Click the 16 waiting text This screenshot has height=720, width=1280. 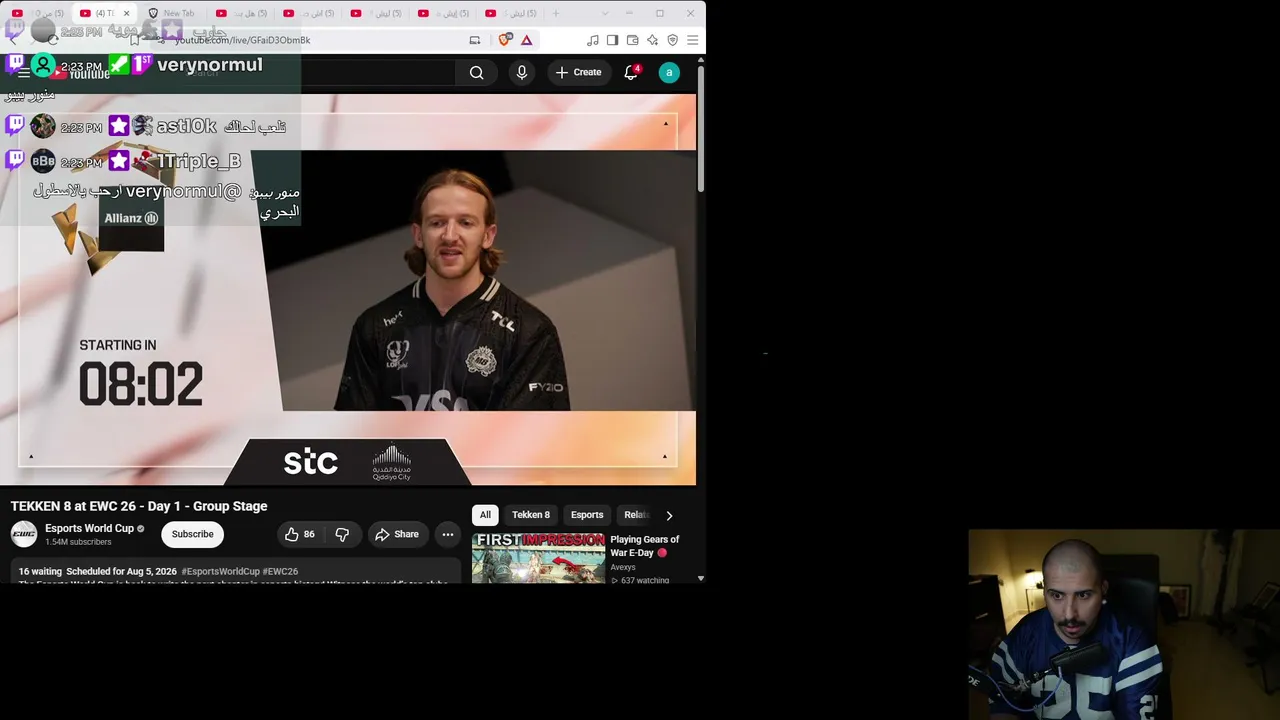[40, 572]
